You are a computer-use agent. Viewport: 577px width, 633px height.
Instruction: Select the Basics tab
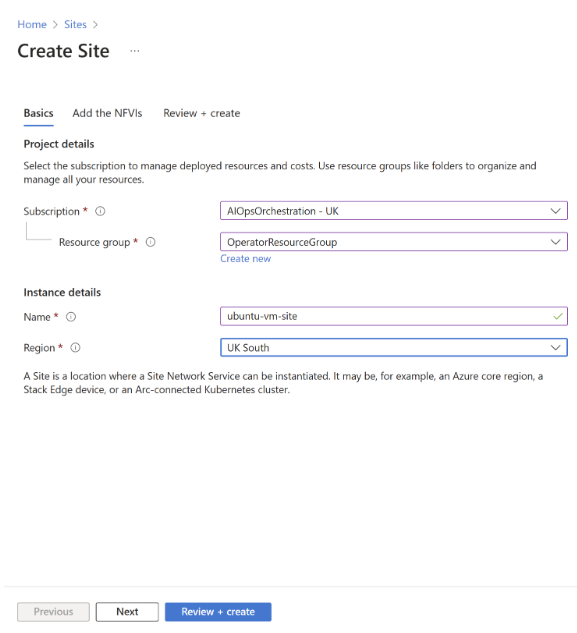click(38, 113)
